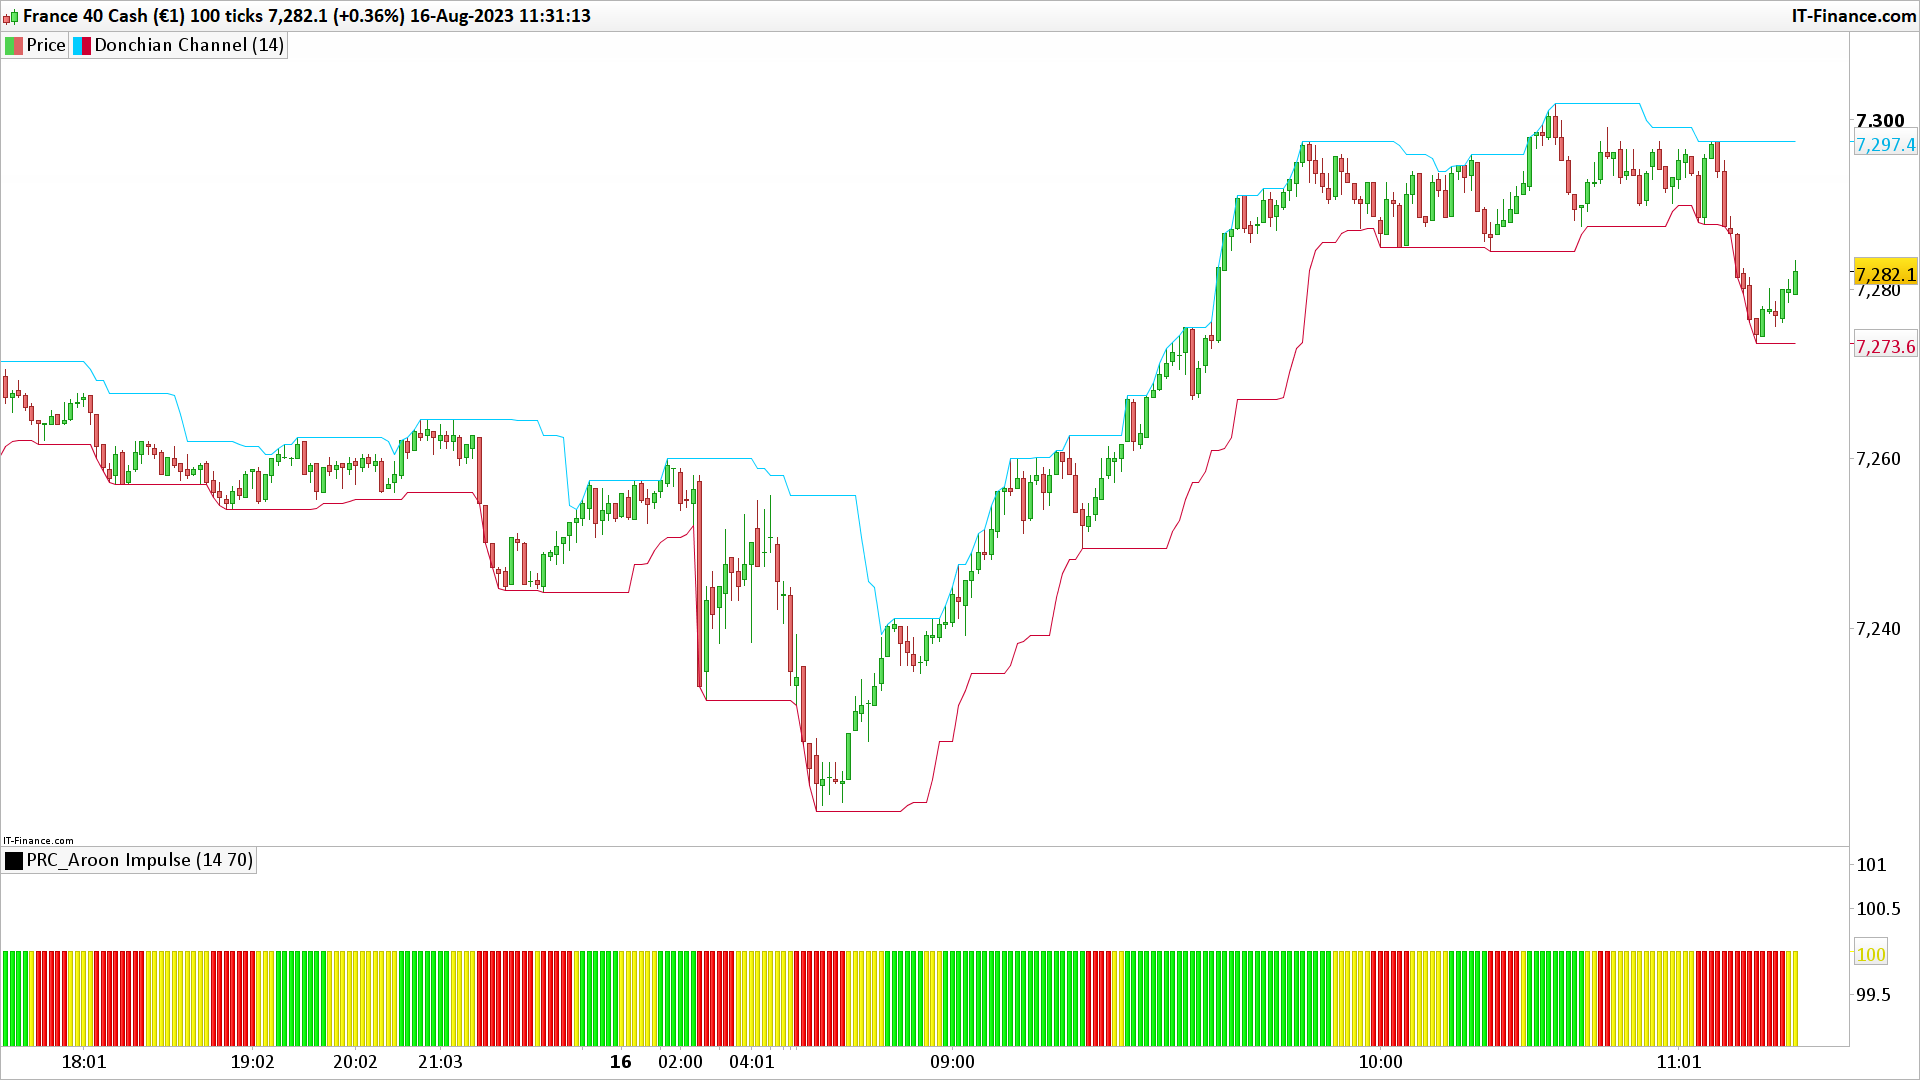Viewport: 1920px width, 1080px height.
Task: Open Donchian Channel (14) settings label
Action: point(189,45)
